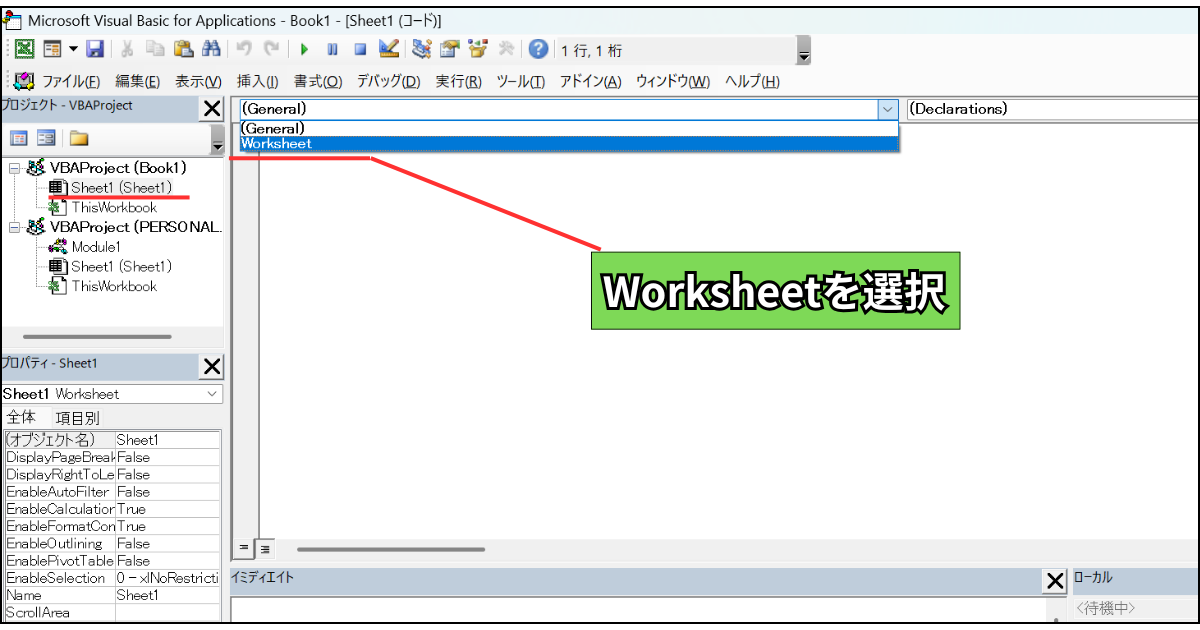Open Project Explorer from the toolbar icon
This screenshot has width=1200, height=630.
(x=421, y=49)
